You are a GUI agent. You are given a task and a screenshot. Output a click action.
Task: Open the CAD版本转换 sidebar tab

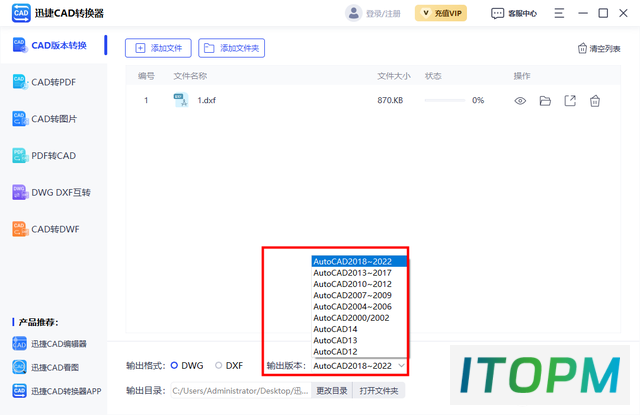54,45
